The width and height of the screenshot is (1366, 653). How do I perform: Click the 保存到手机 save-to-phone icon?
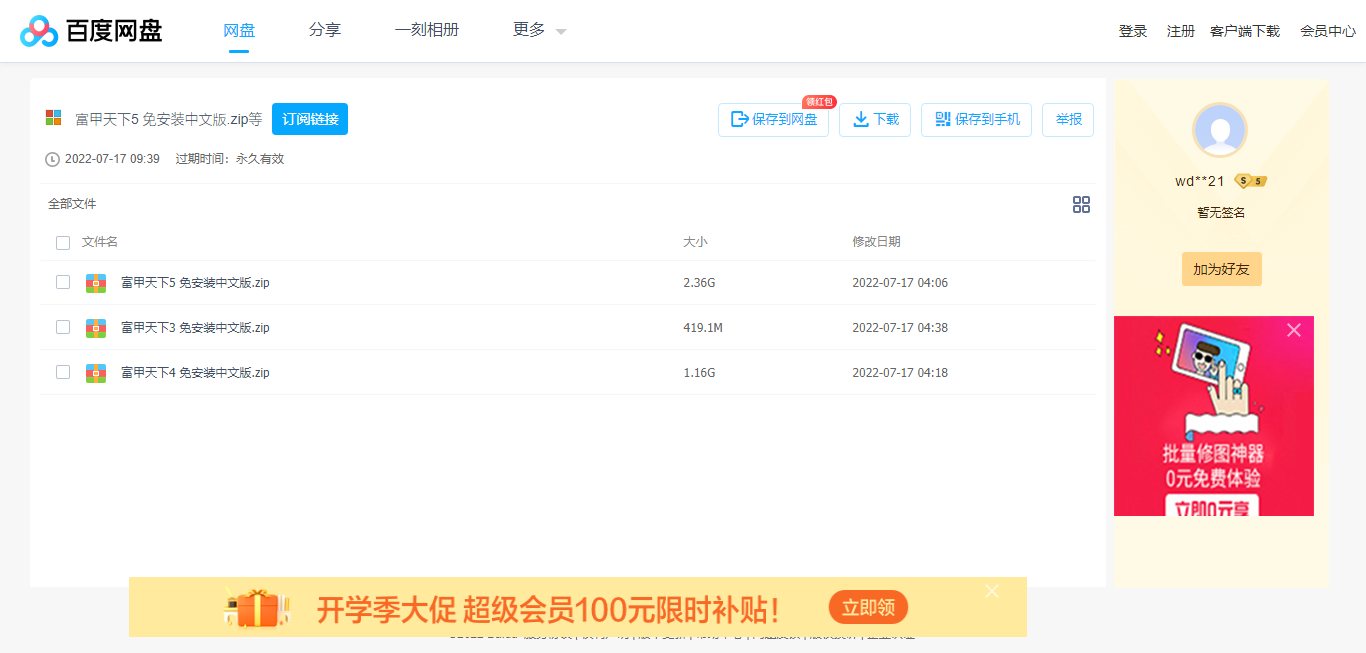(941, 119)
